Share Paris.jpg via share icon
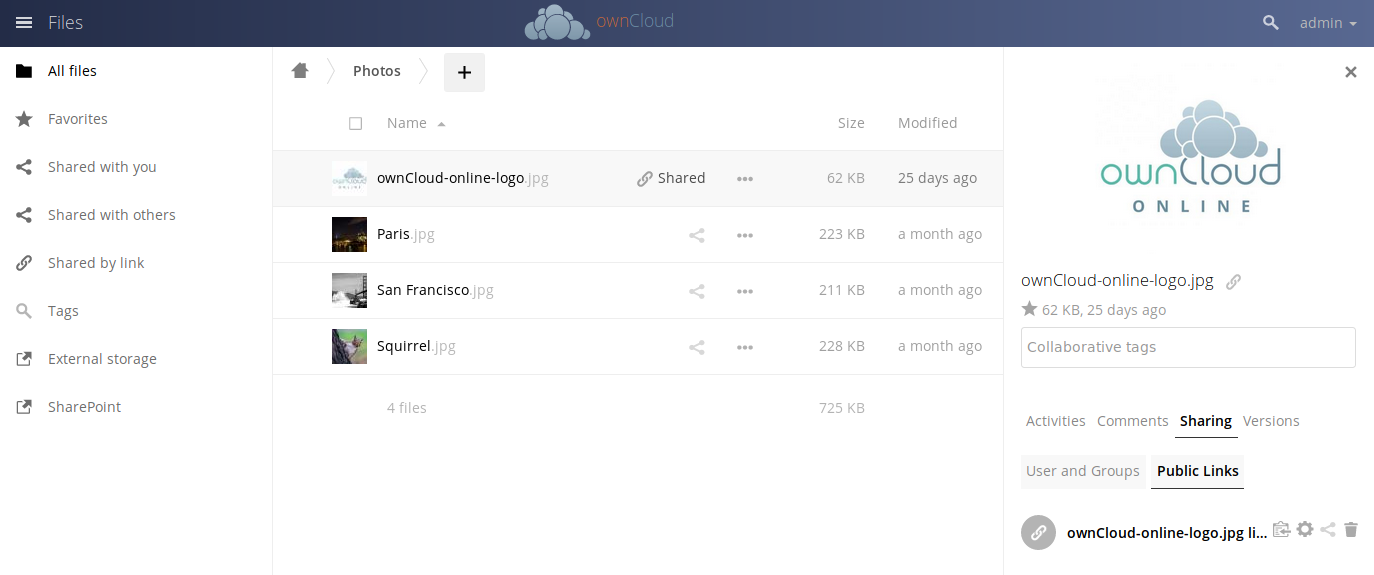 point(697,235)
